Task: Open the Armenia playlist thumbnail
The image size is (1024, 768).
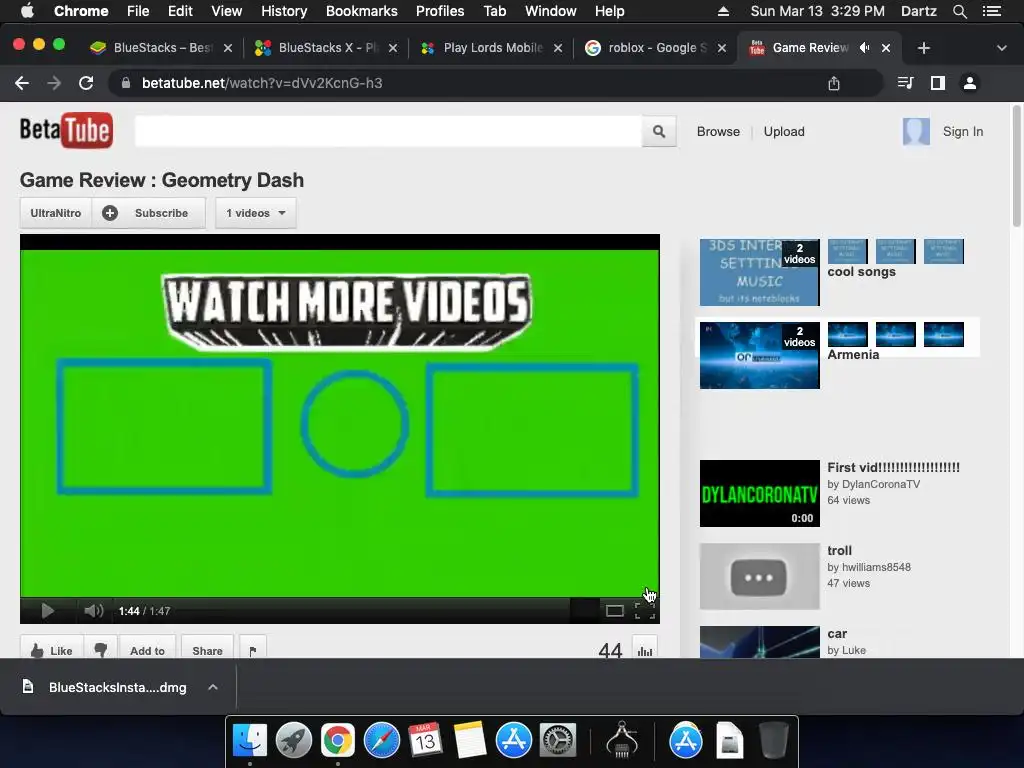Action: click(x=759, y=355)
